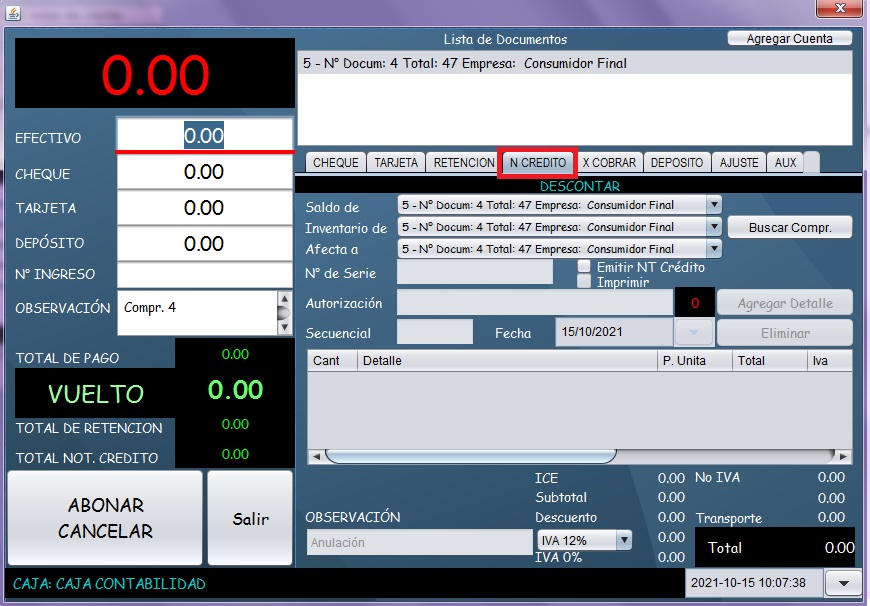The width and height of the screenshot is (870, 606).
Task: Click the Agregar Cuenta button
Action: pyautogui.click(x=789, y=39)
